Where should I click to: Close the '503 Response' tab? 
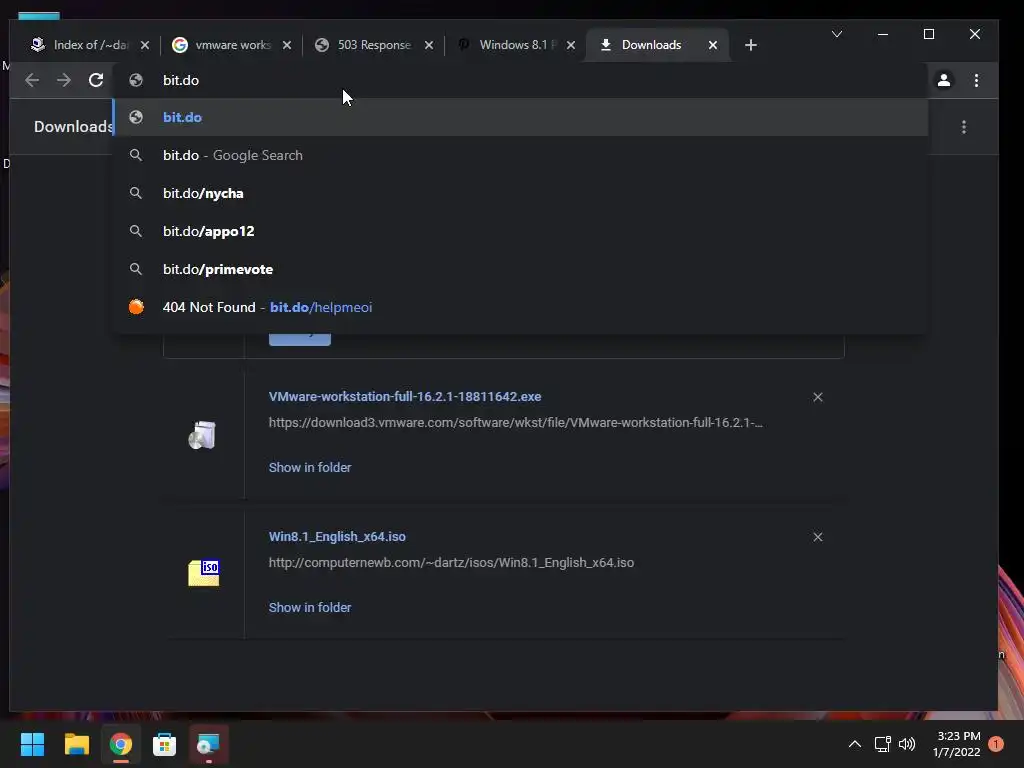pyautogui.click(x=429, y=45)
